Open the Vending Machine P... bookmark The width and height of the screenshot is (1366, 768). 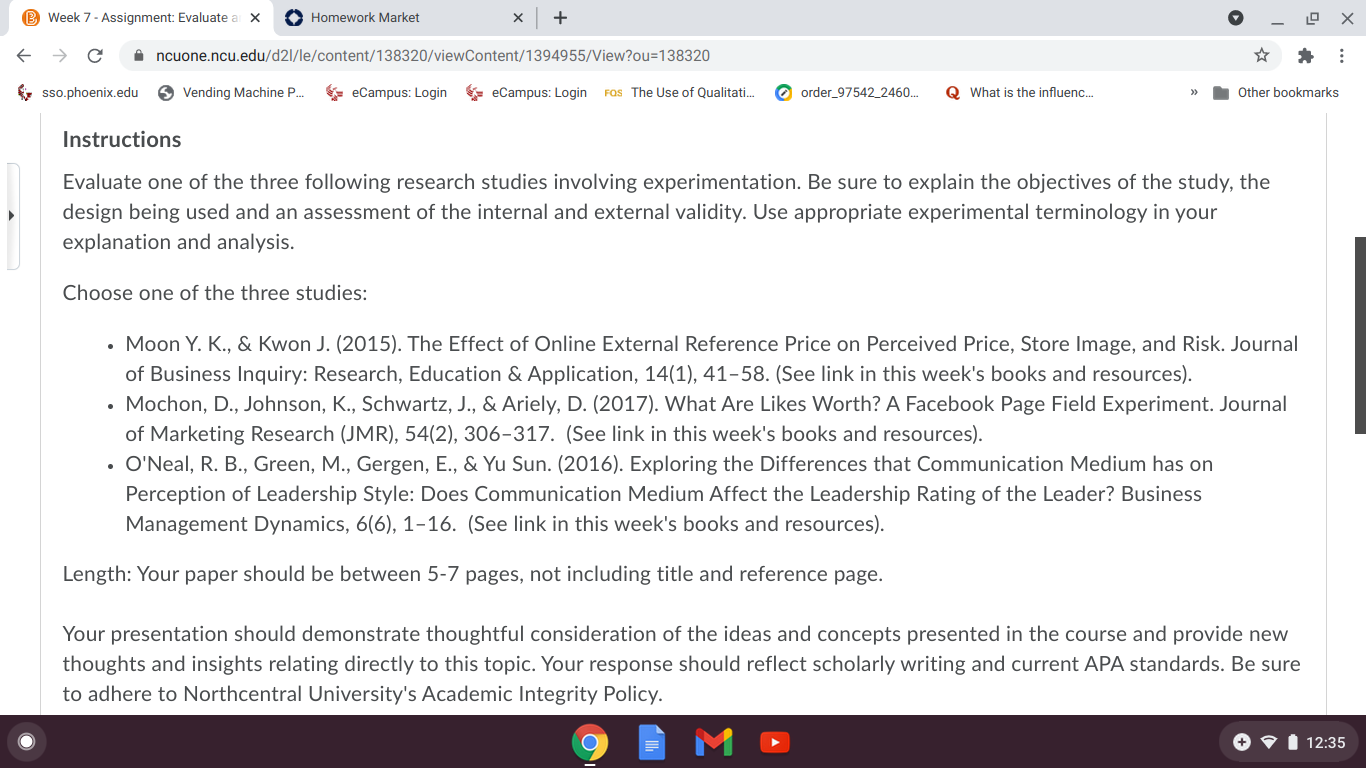click(x=232, y=92)
